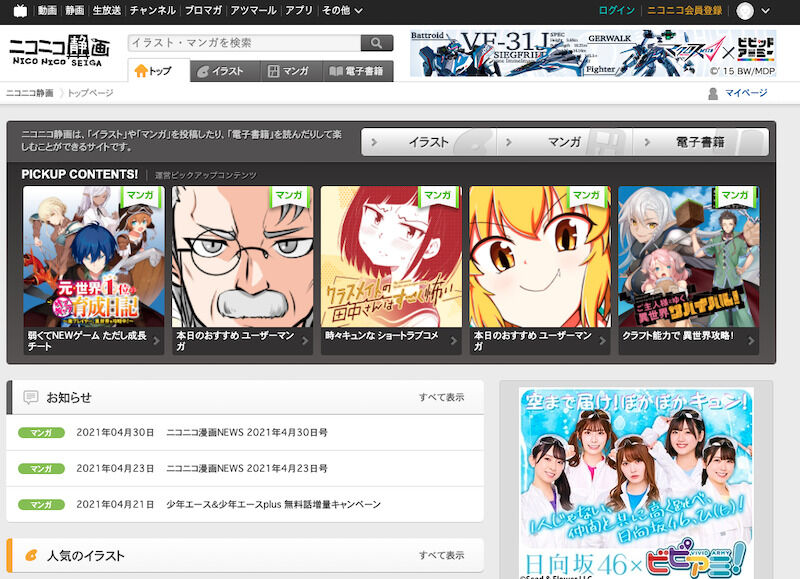
Task: Click the マンガ tag on the 04月21日 row
Action: [41, 505]
